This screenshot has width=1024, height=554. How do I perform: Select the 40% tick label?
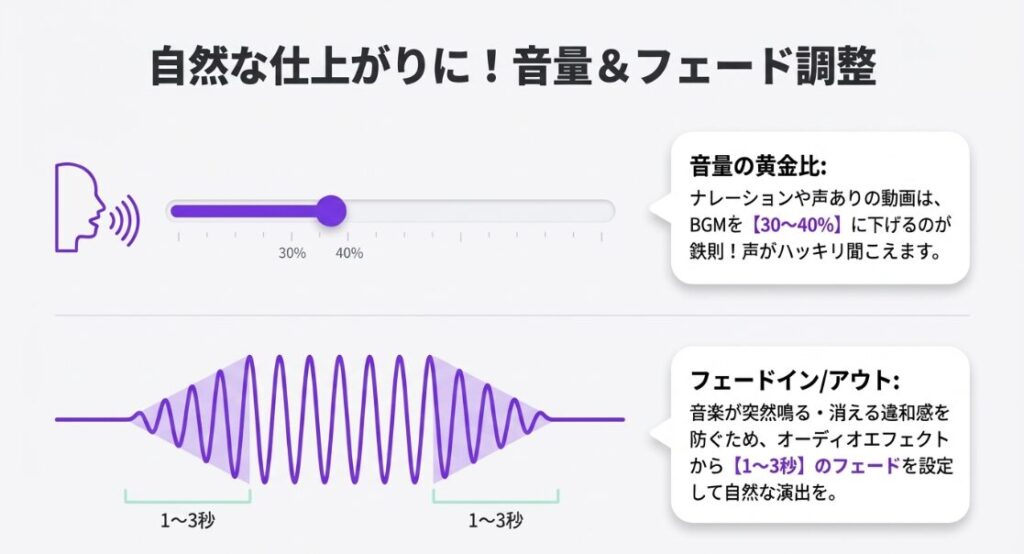(349, 253)
